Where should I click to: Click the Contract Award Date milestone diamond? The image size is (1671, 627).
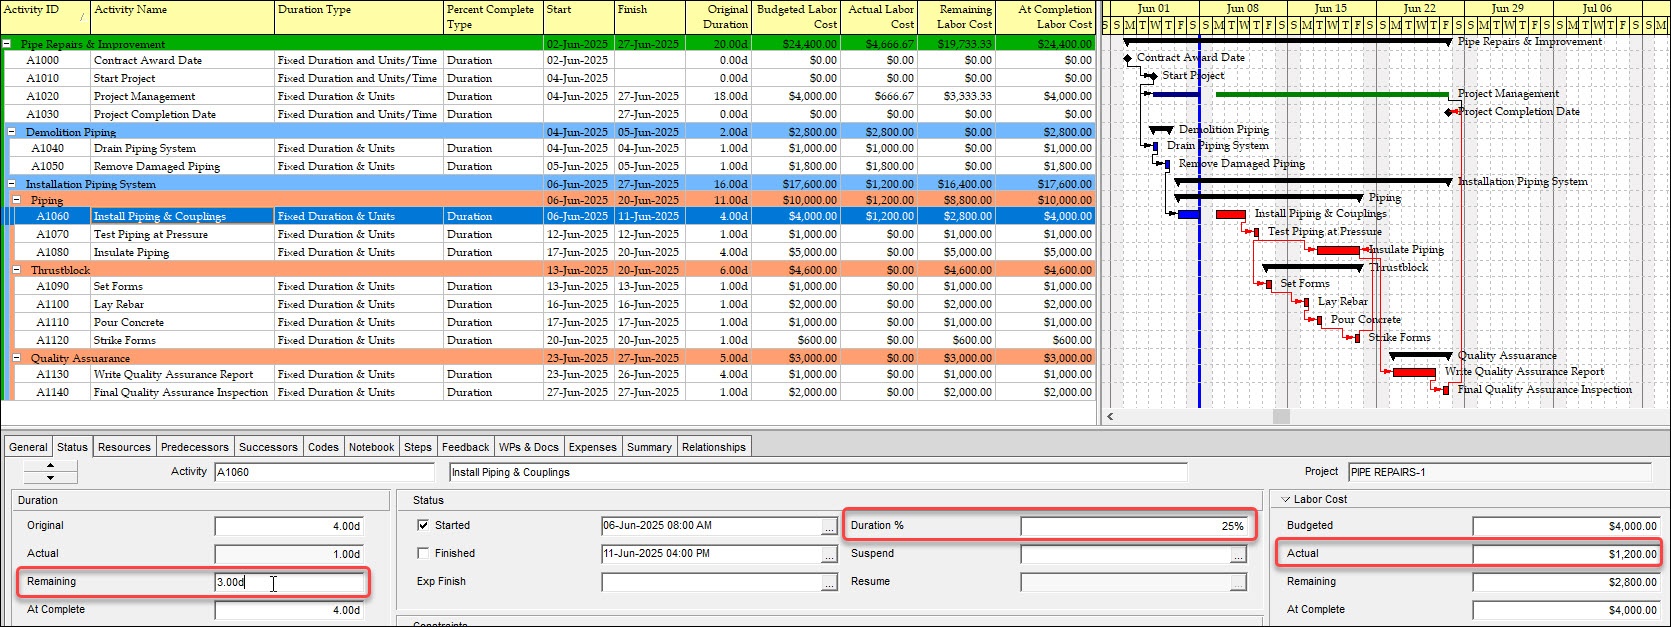pos(1128,59)
